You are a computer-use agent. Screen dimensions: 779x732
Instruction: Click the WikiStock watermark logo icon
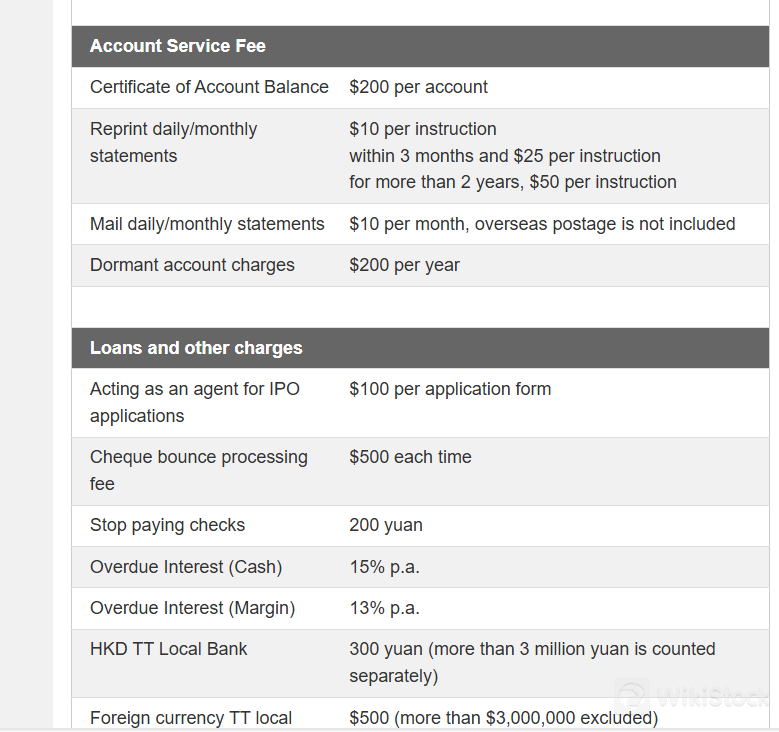(x=633, y=697)
